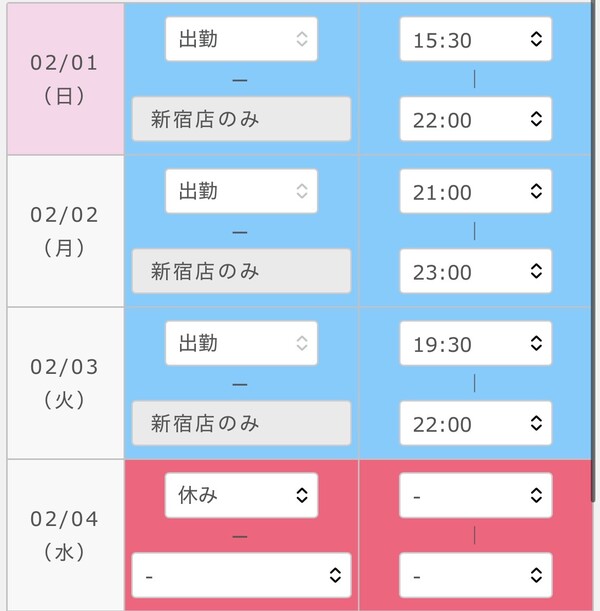Click the 02/03 (火) date cell
The height and width of the screenshot is (611, 600).
tap(65, 383)
